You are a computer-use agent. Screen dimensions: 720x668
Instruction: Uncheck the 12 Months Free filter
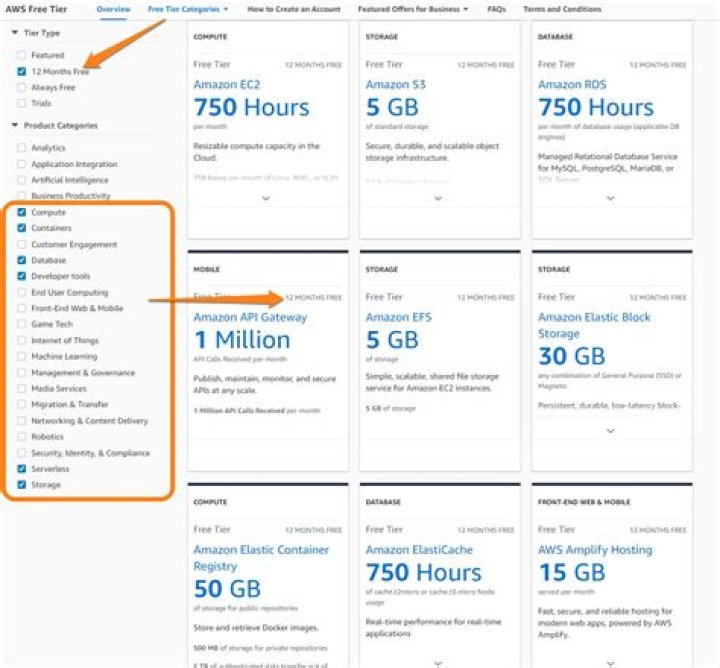[22, 72]
